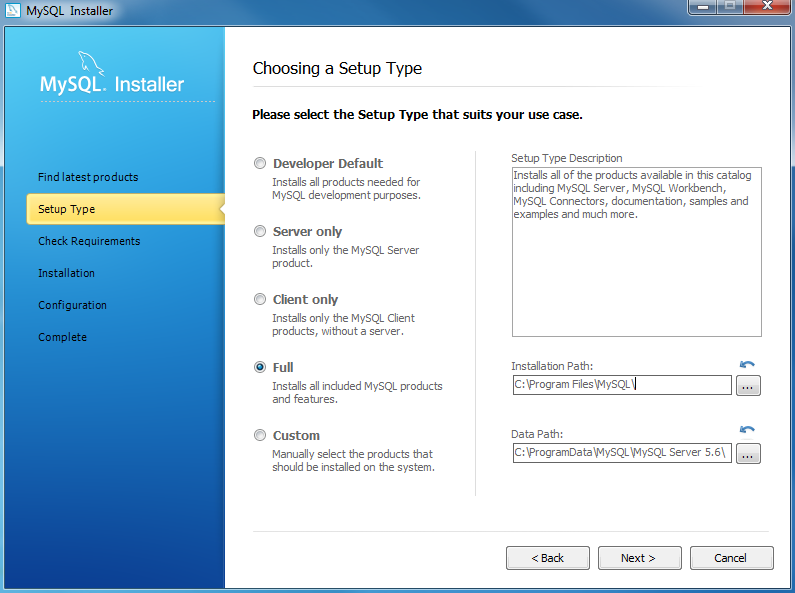The width and height of the screenshot is (795, 593).
Task: Minimize the MySQL Installer window
Action: (703, 7)
